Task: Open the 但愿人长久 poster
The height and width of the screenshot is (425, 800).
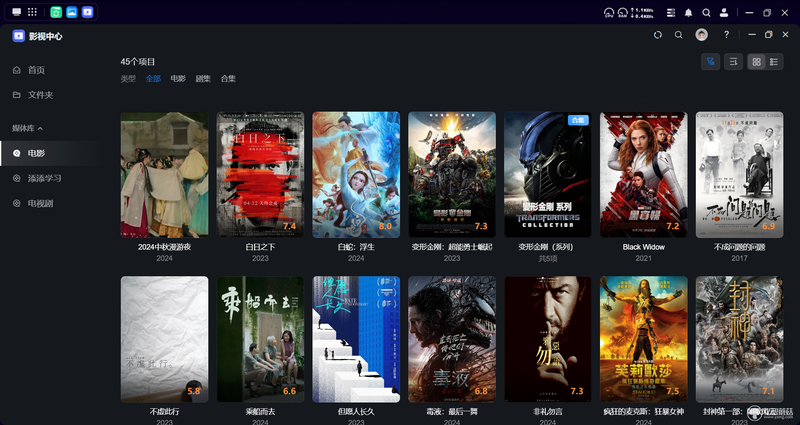Action: (356, 339)
